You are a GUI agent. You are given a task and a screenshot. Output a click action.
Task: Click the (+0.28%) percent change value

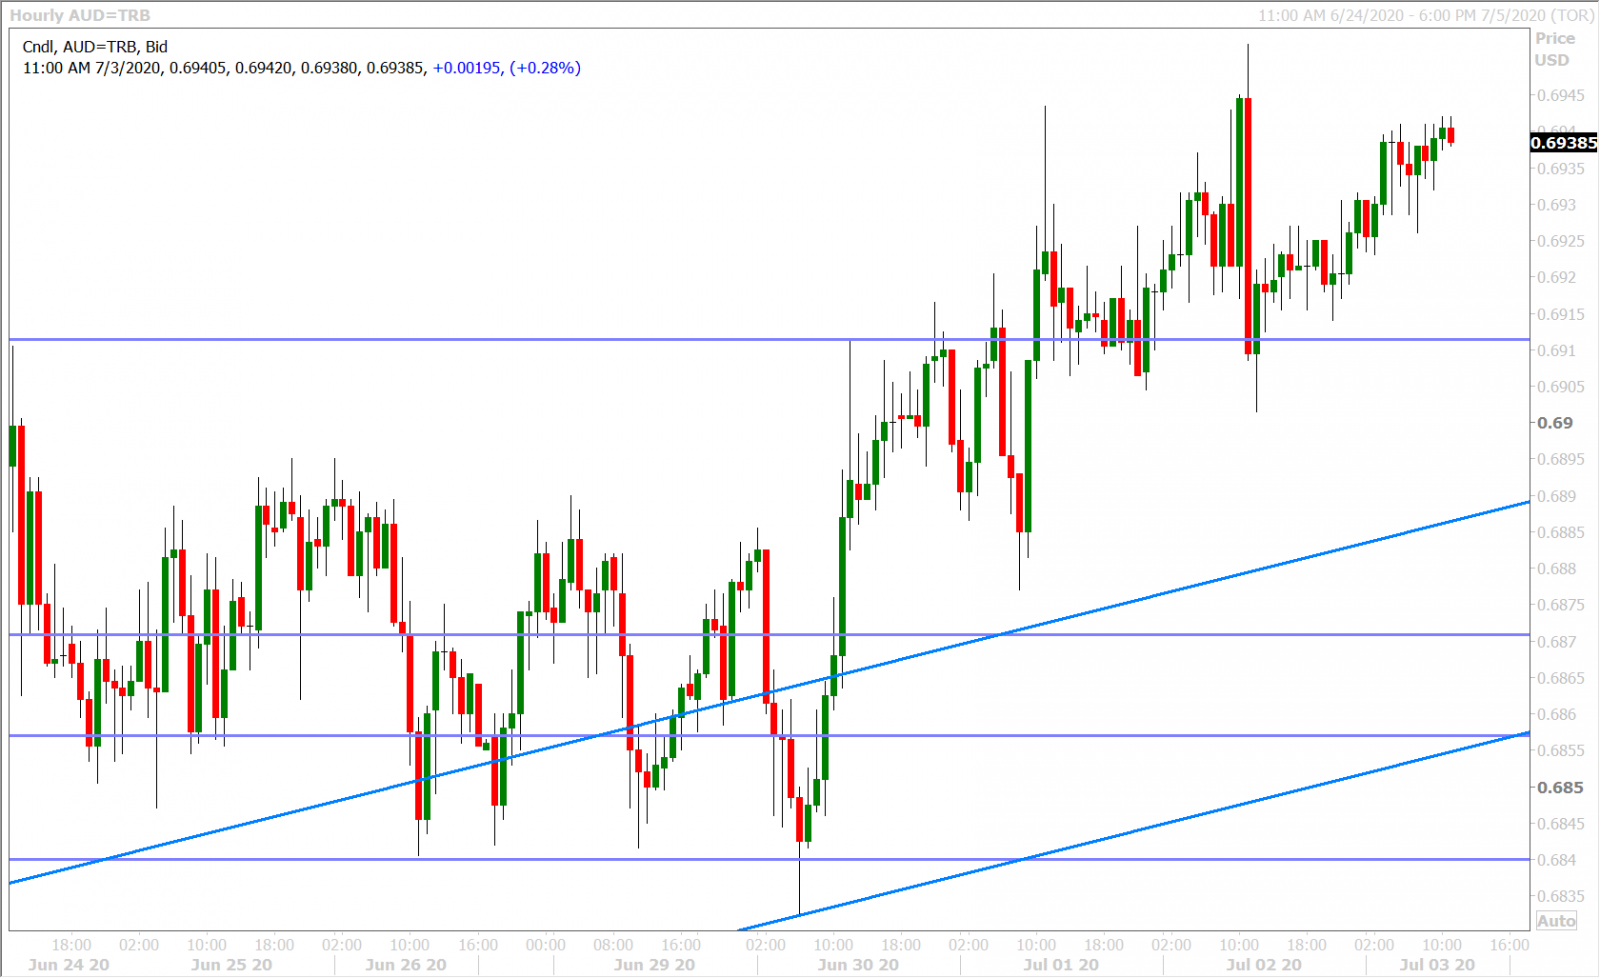(545, 68)
